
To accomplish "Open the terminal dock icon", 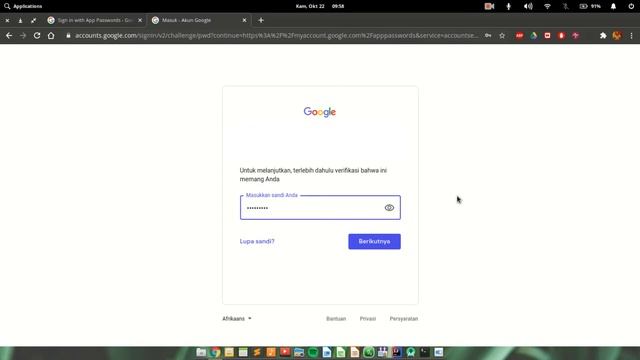I will click(x=424, y=352).
